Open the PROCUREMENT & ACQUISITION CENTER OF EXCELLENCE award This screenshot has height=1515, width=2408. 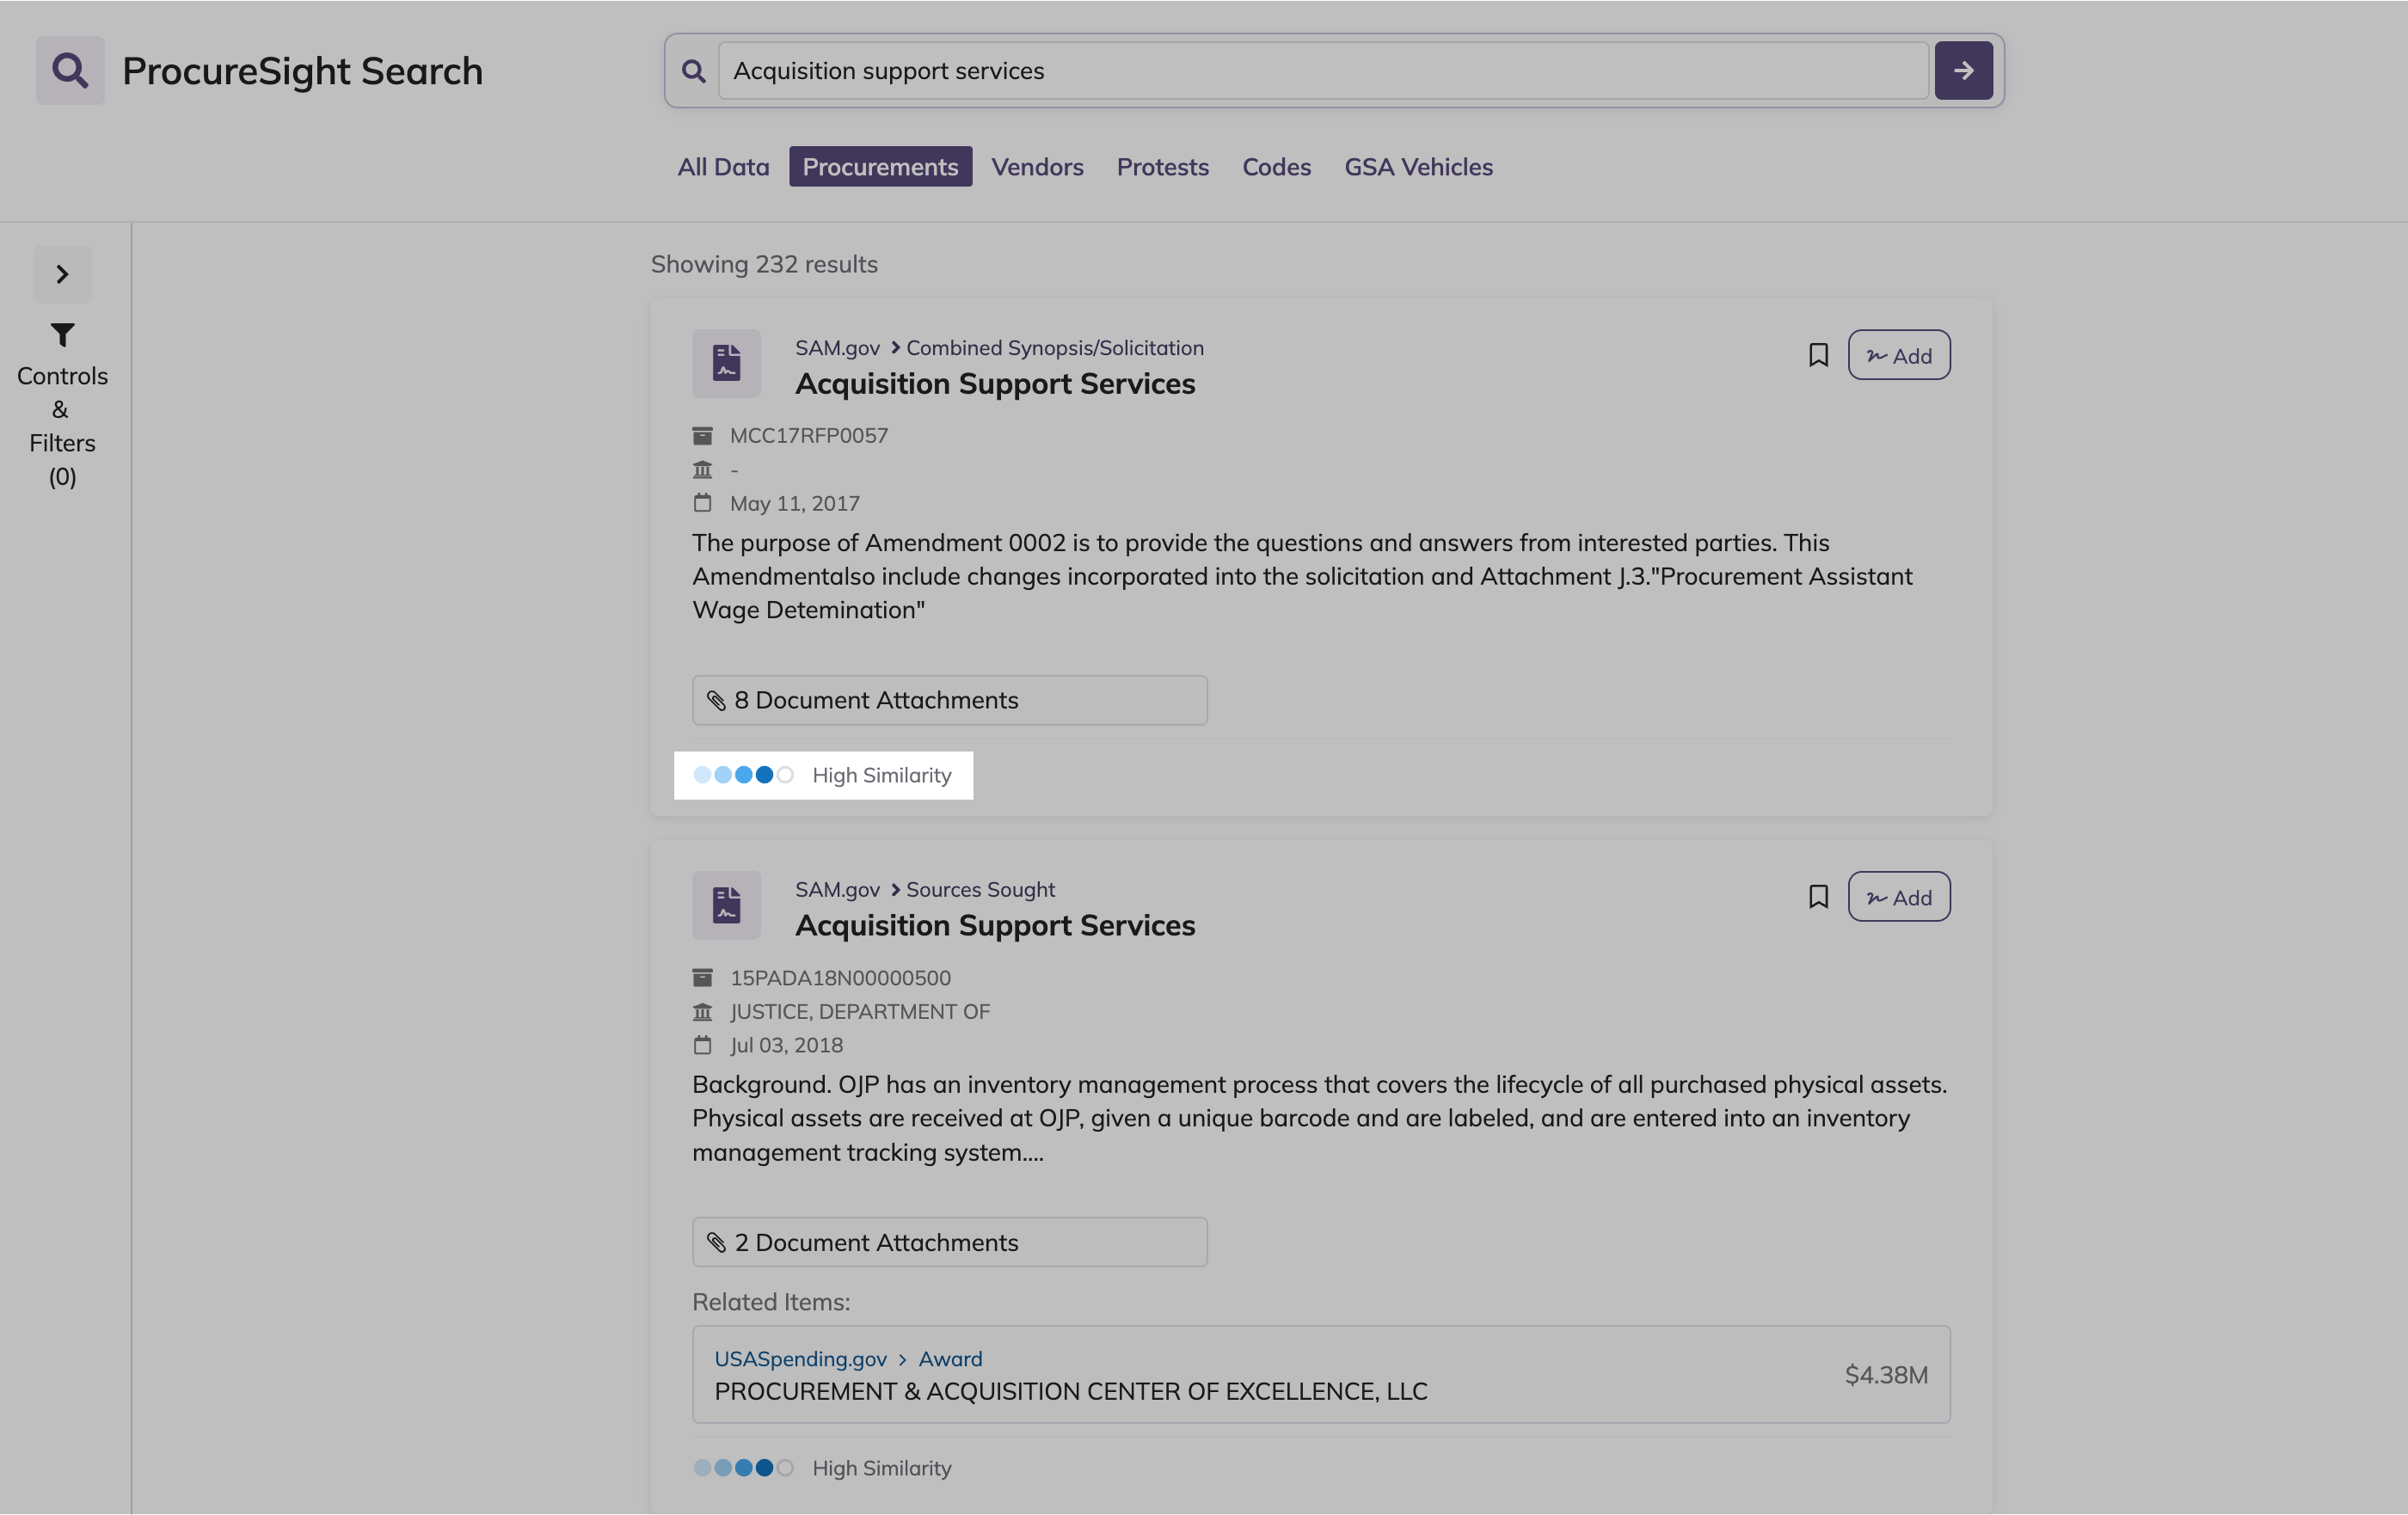pos(1070,1392)
